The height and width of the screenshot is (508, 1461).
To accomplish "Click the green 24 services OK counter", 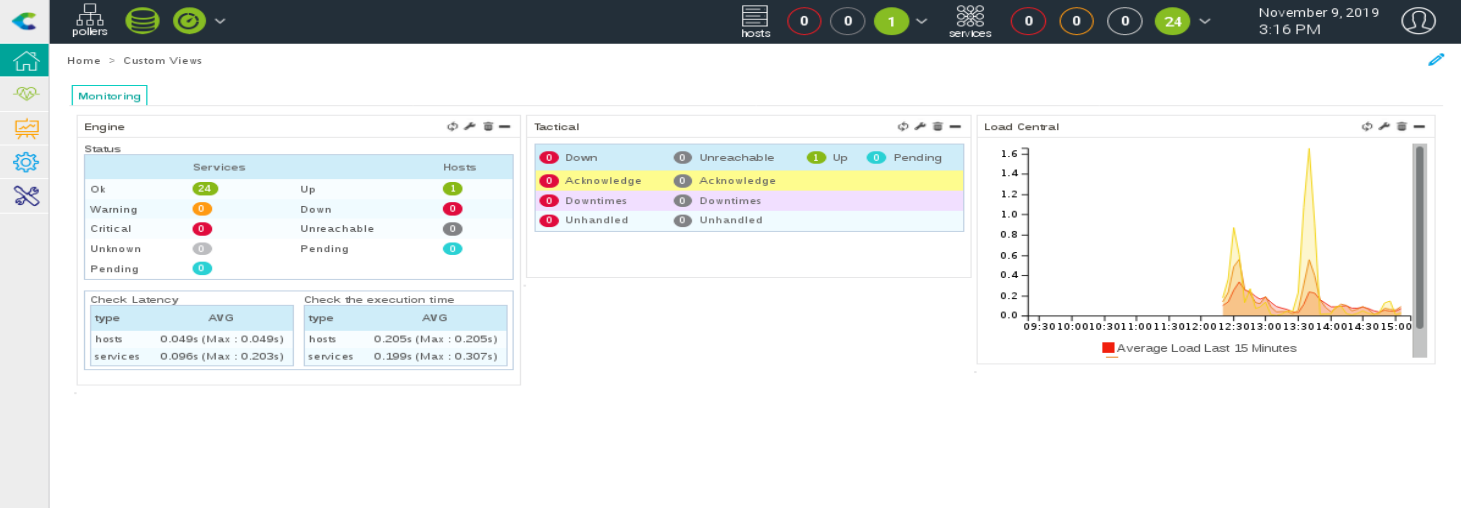I will pyautogui.click(x=1171, y=20).
